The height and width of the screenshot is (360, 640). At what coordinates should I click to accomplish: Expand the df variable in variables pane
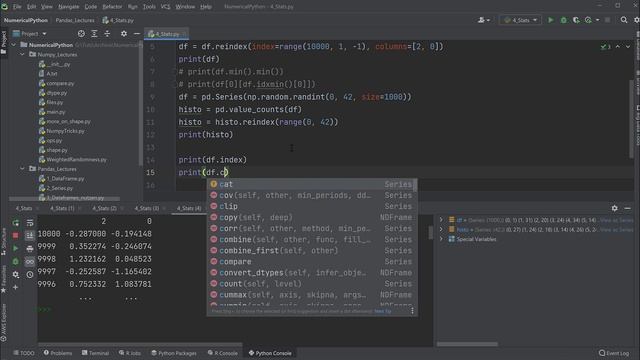(441, 220)
